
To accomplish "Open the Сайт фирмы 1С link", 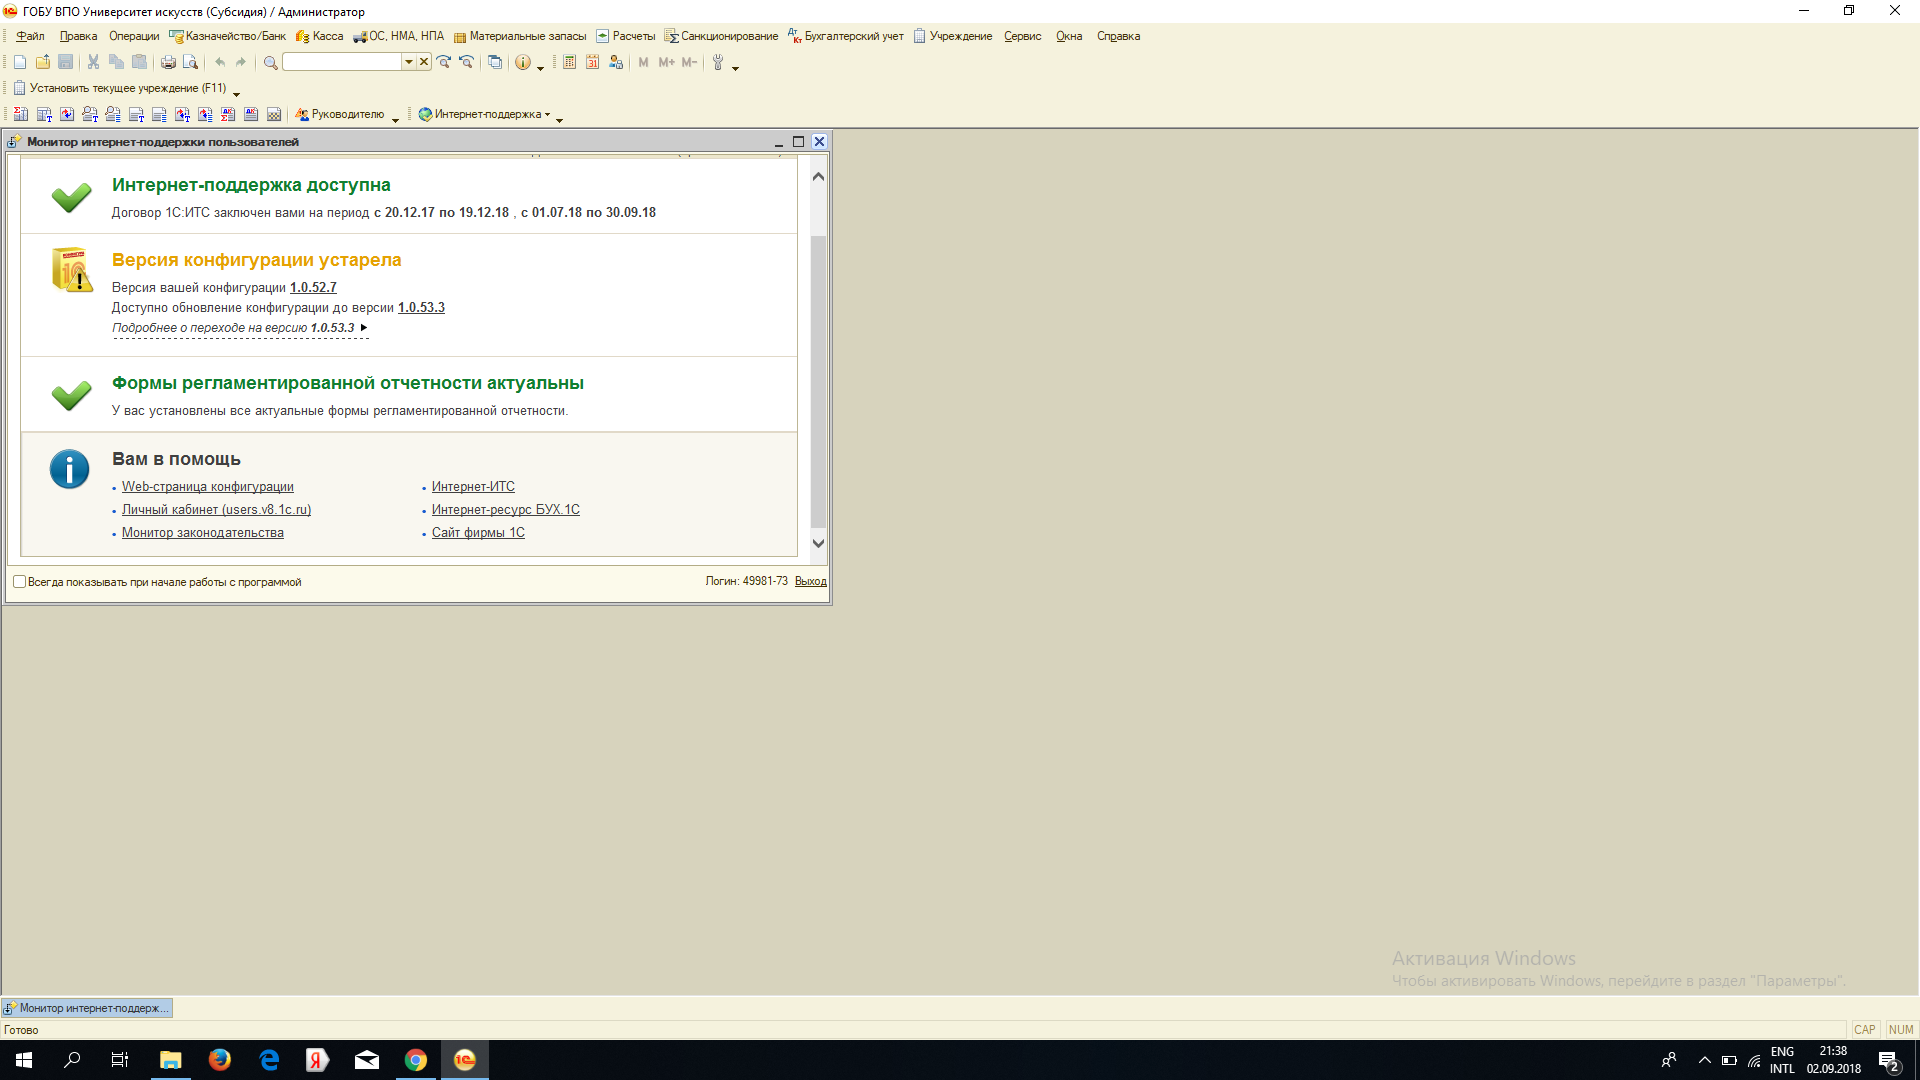I will tap(478, 533).
